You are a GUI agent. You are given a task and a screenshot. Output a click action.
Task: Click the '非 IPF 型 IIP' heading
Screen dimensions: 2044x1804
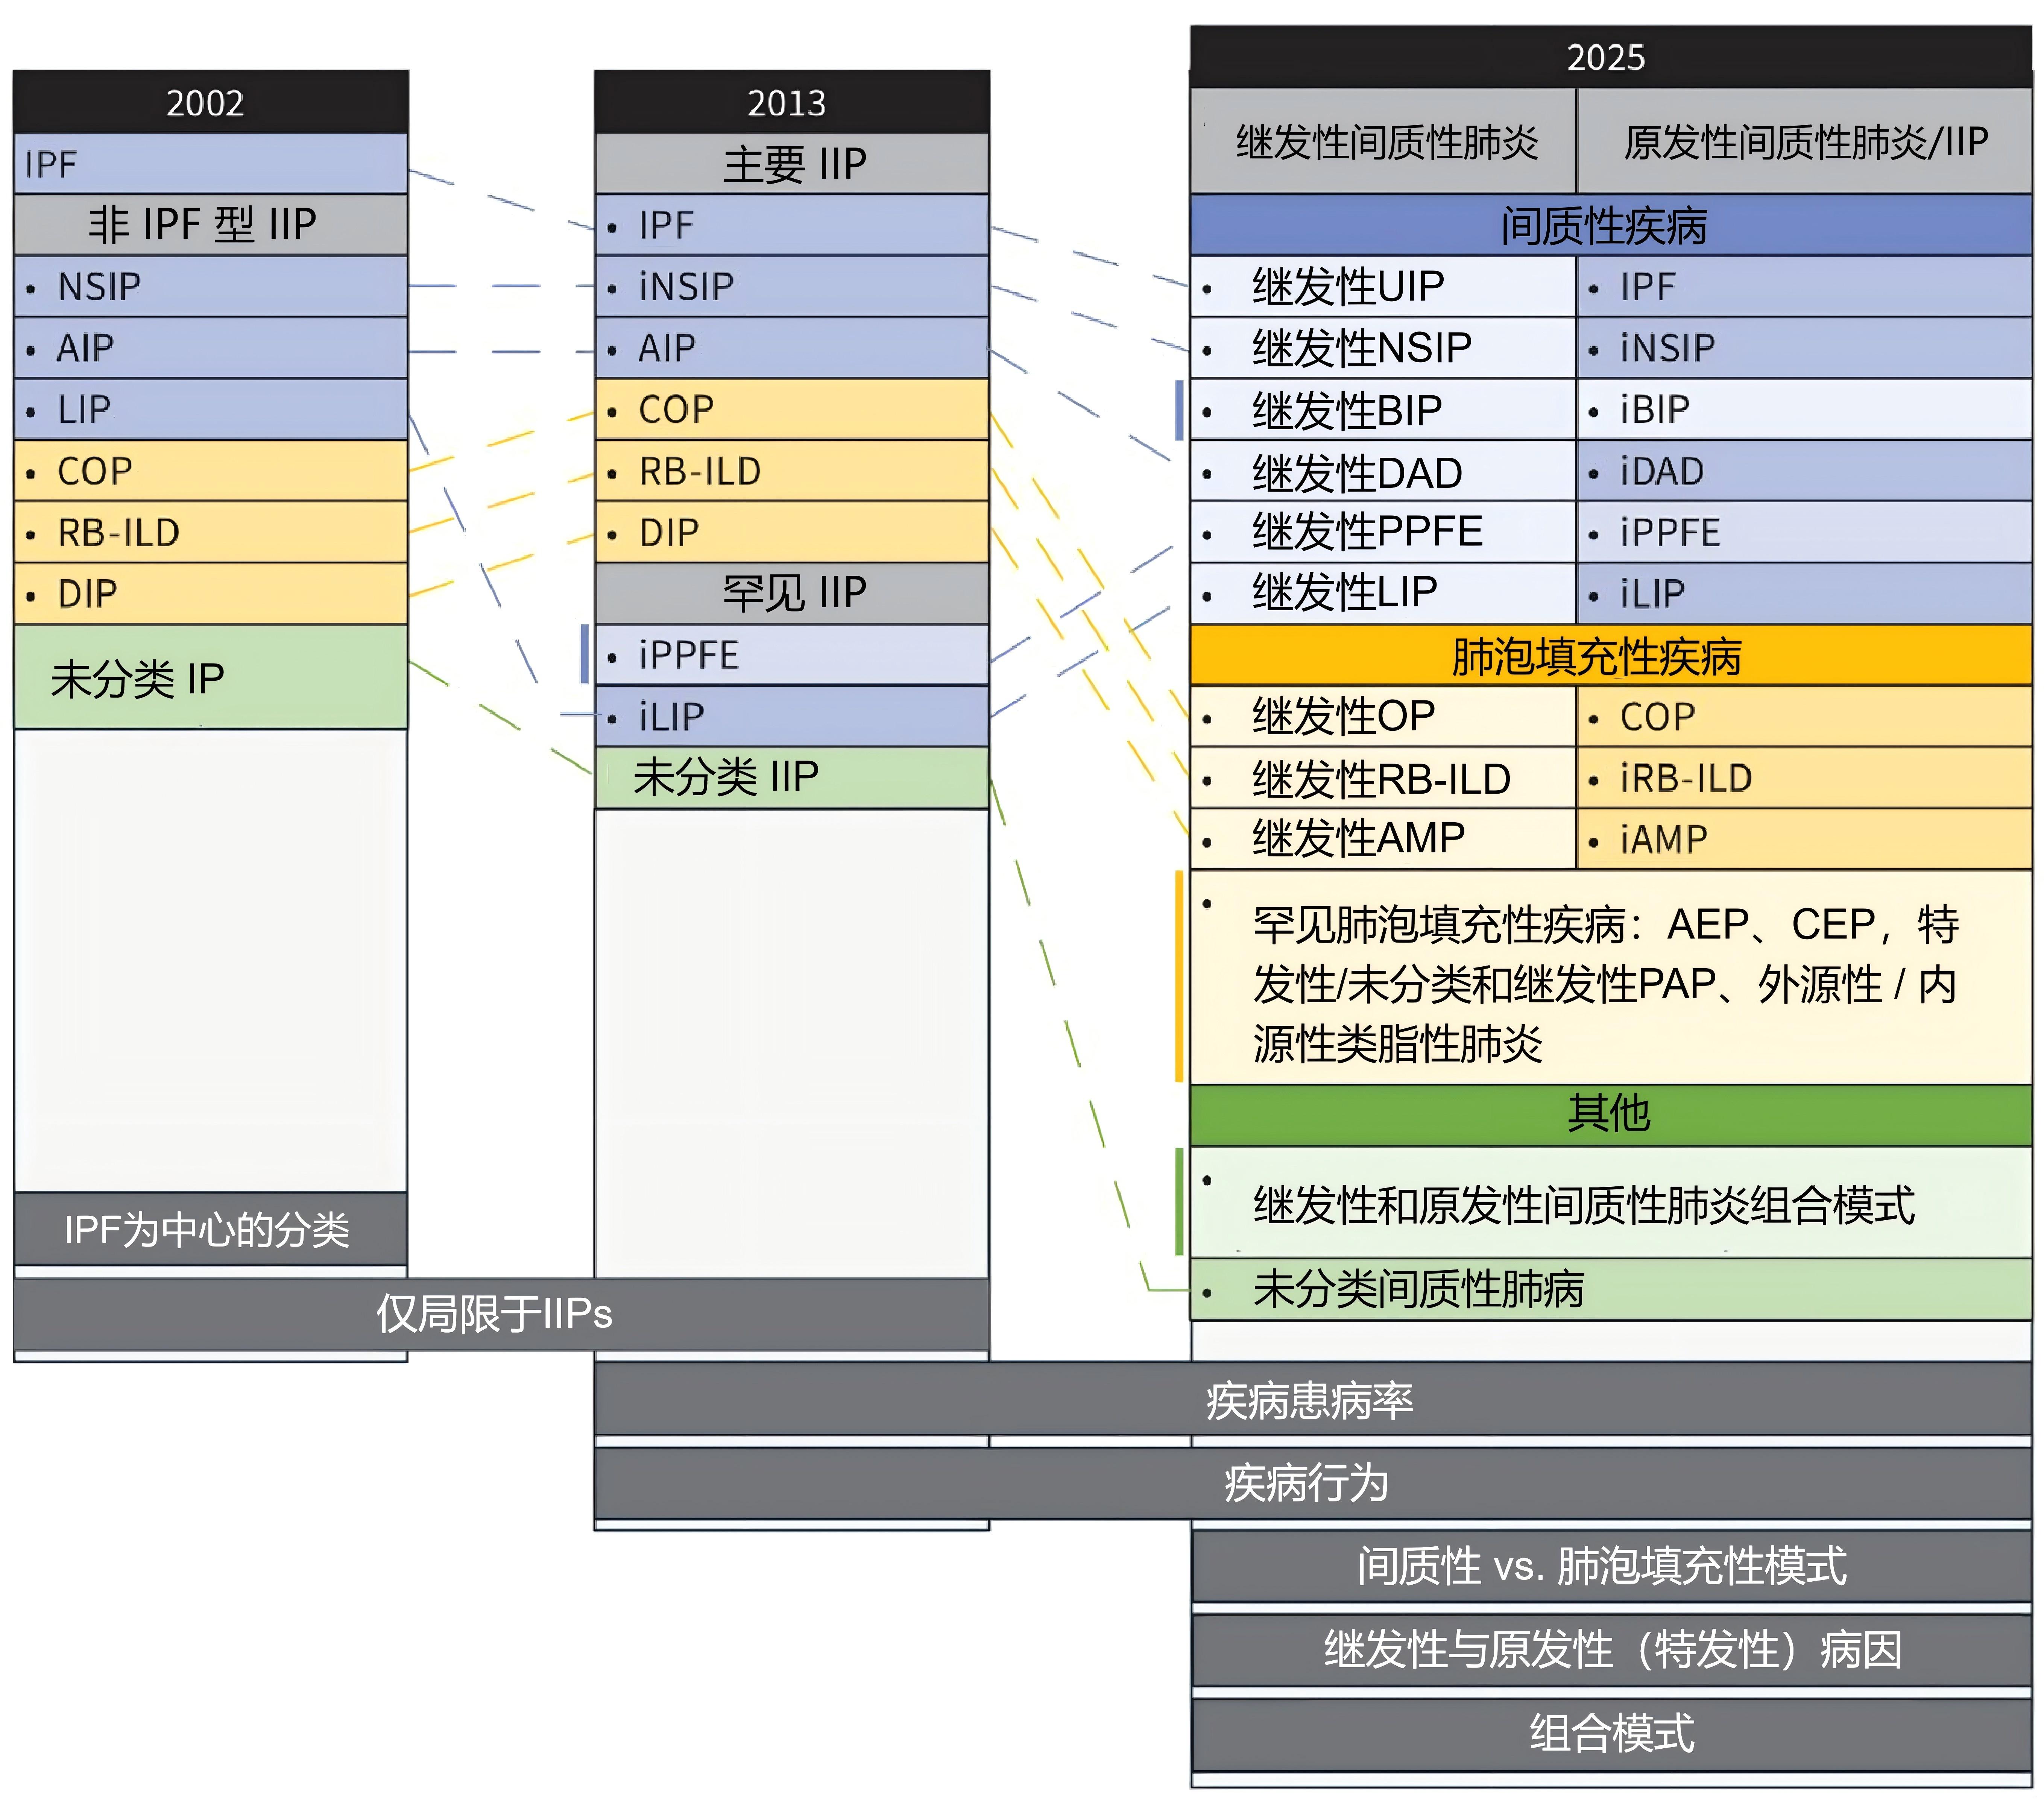click(x=211, y=225)
